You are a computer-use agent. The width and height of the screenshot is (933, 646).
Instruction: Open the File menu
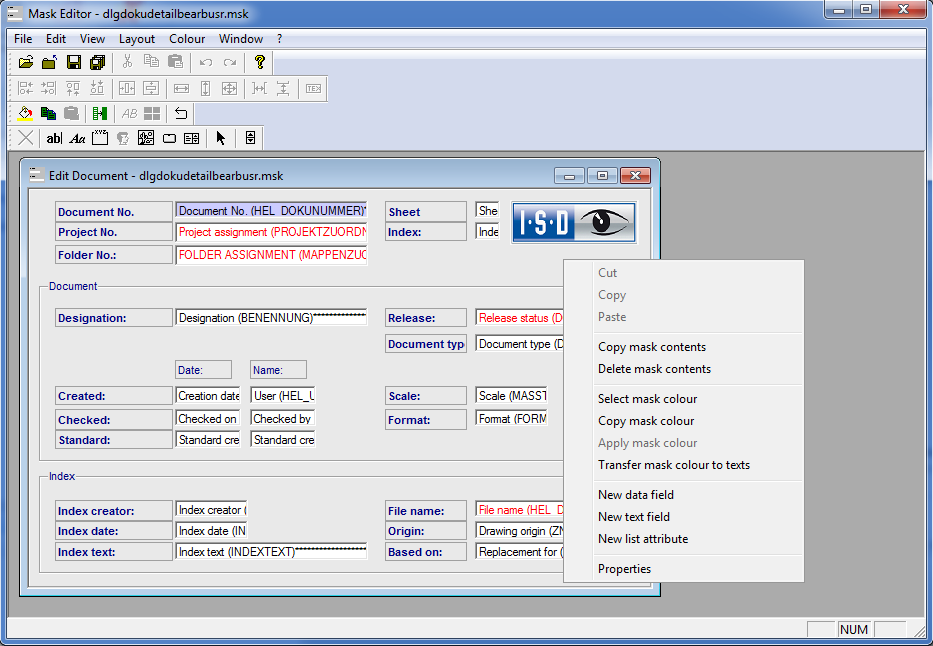pos(23,39)
